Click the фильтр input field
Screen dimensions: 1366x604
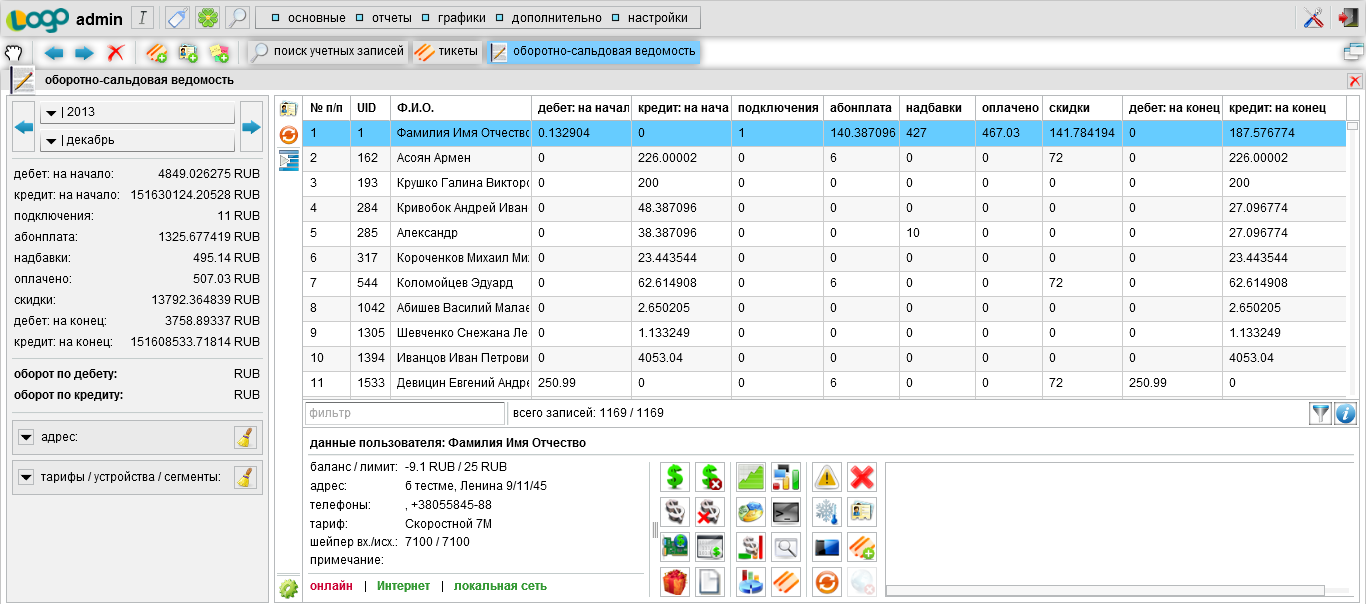point(405,413)
